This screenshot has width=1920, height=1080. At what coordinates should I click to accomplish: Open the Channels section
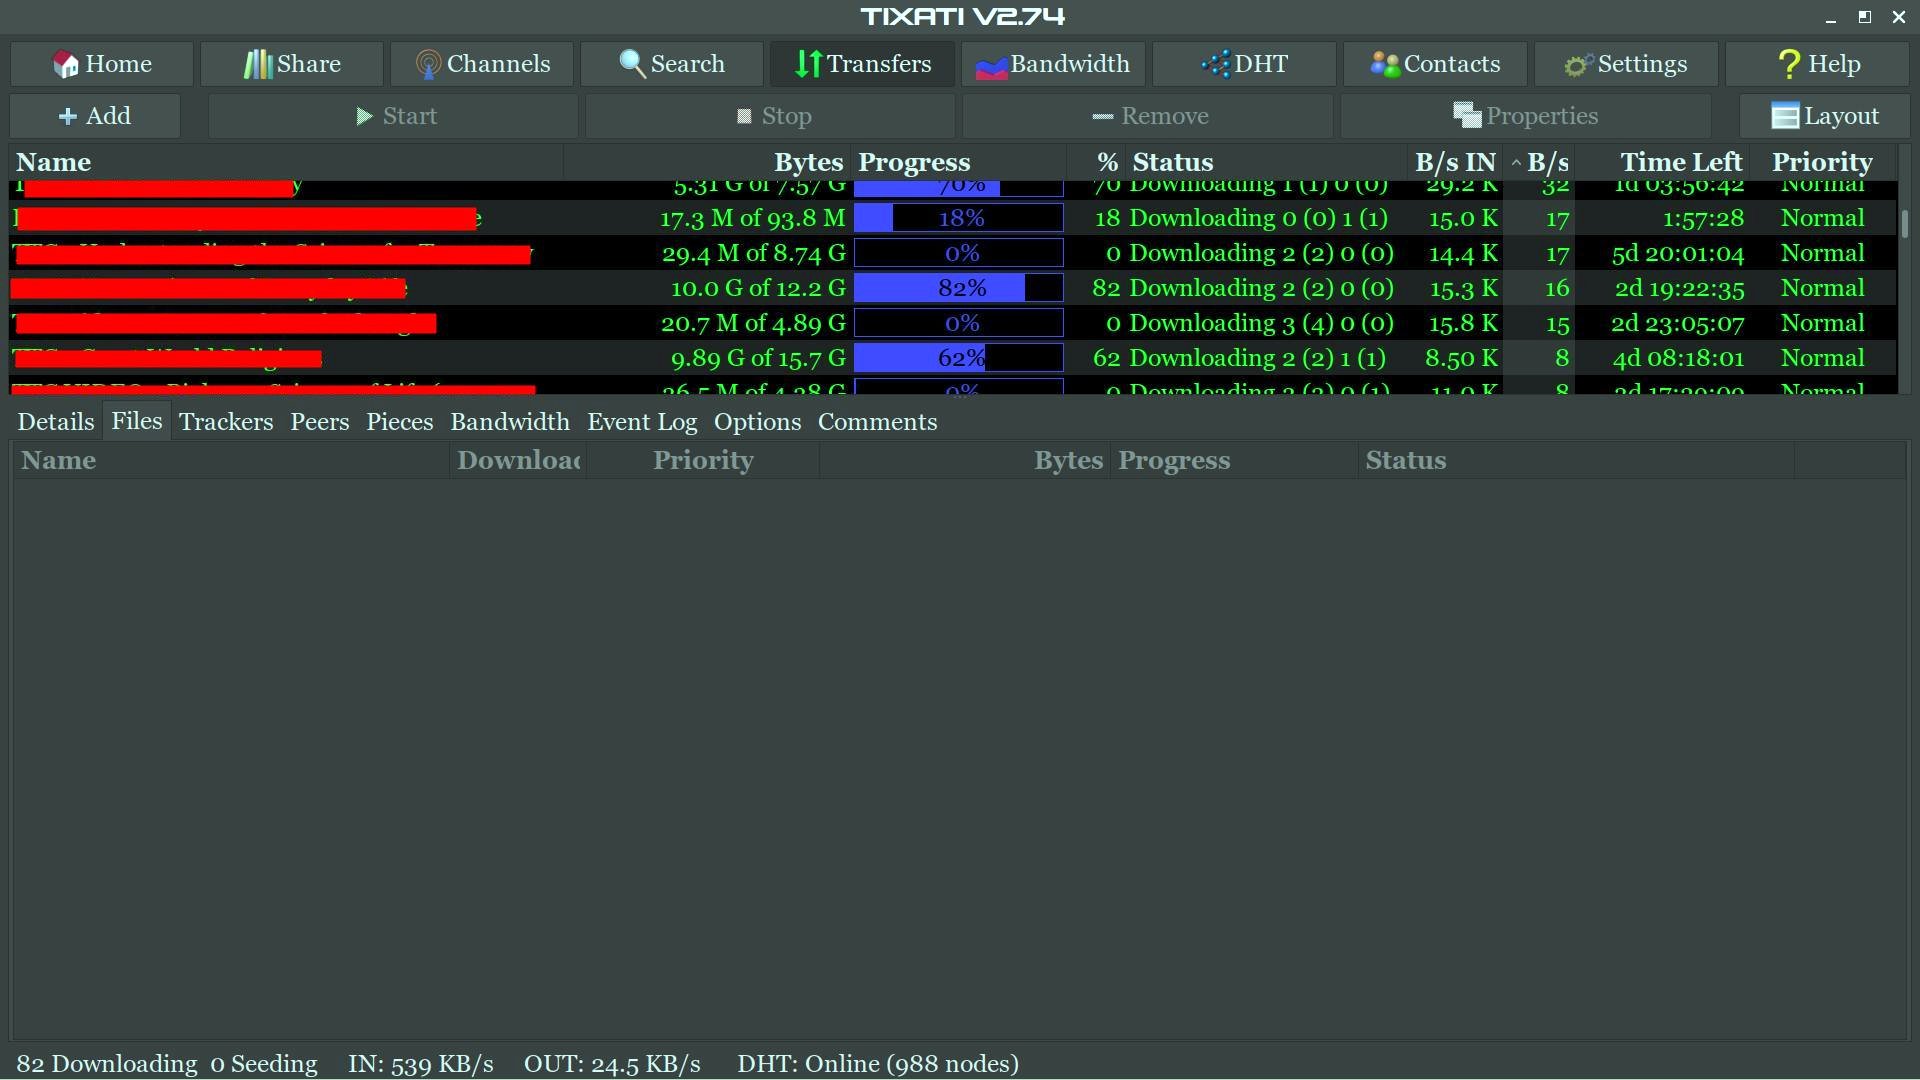tap(482, 64)
